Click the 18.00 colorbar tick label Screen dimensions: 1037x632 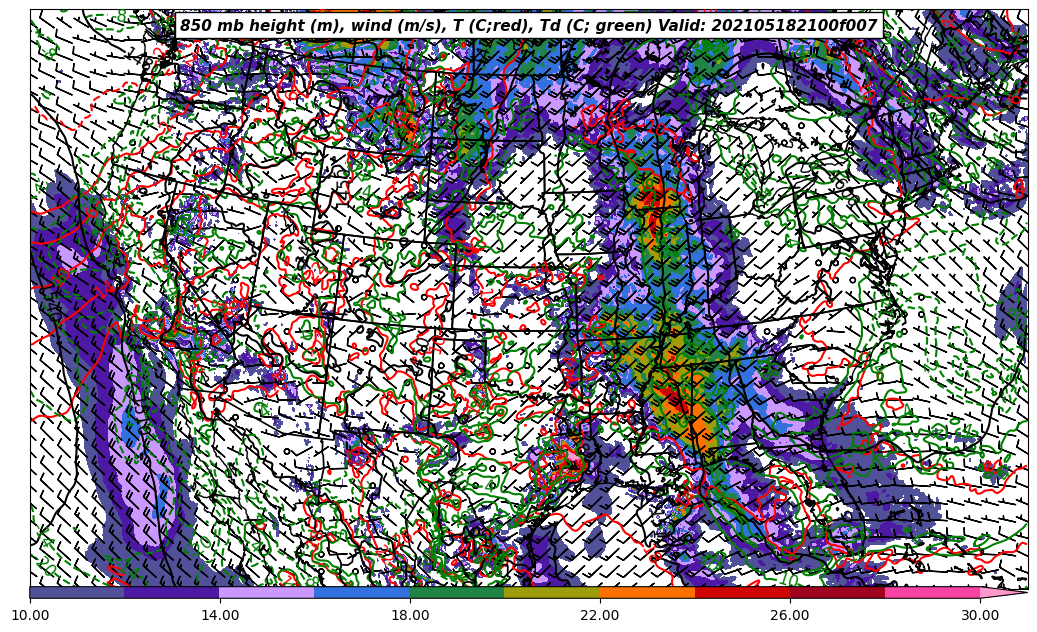tap(410, 616)
